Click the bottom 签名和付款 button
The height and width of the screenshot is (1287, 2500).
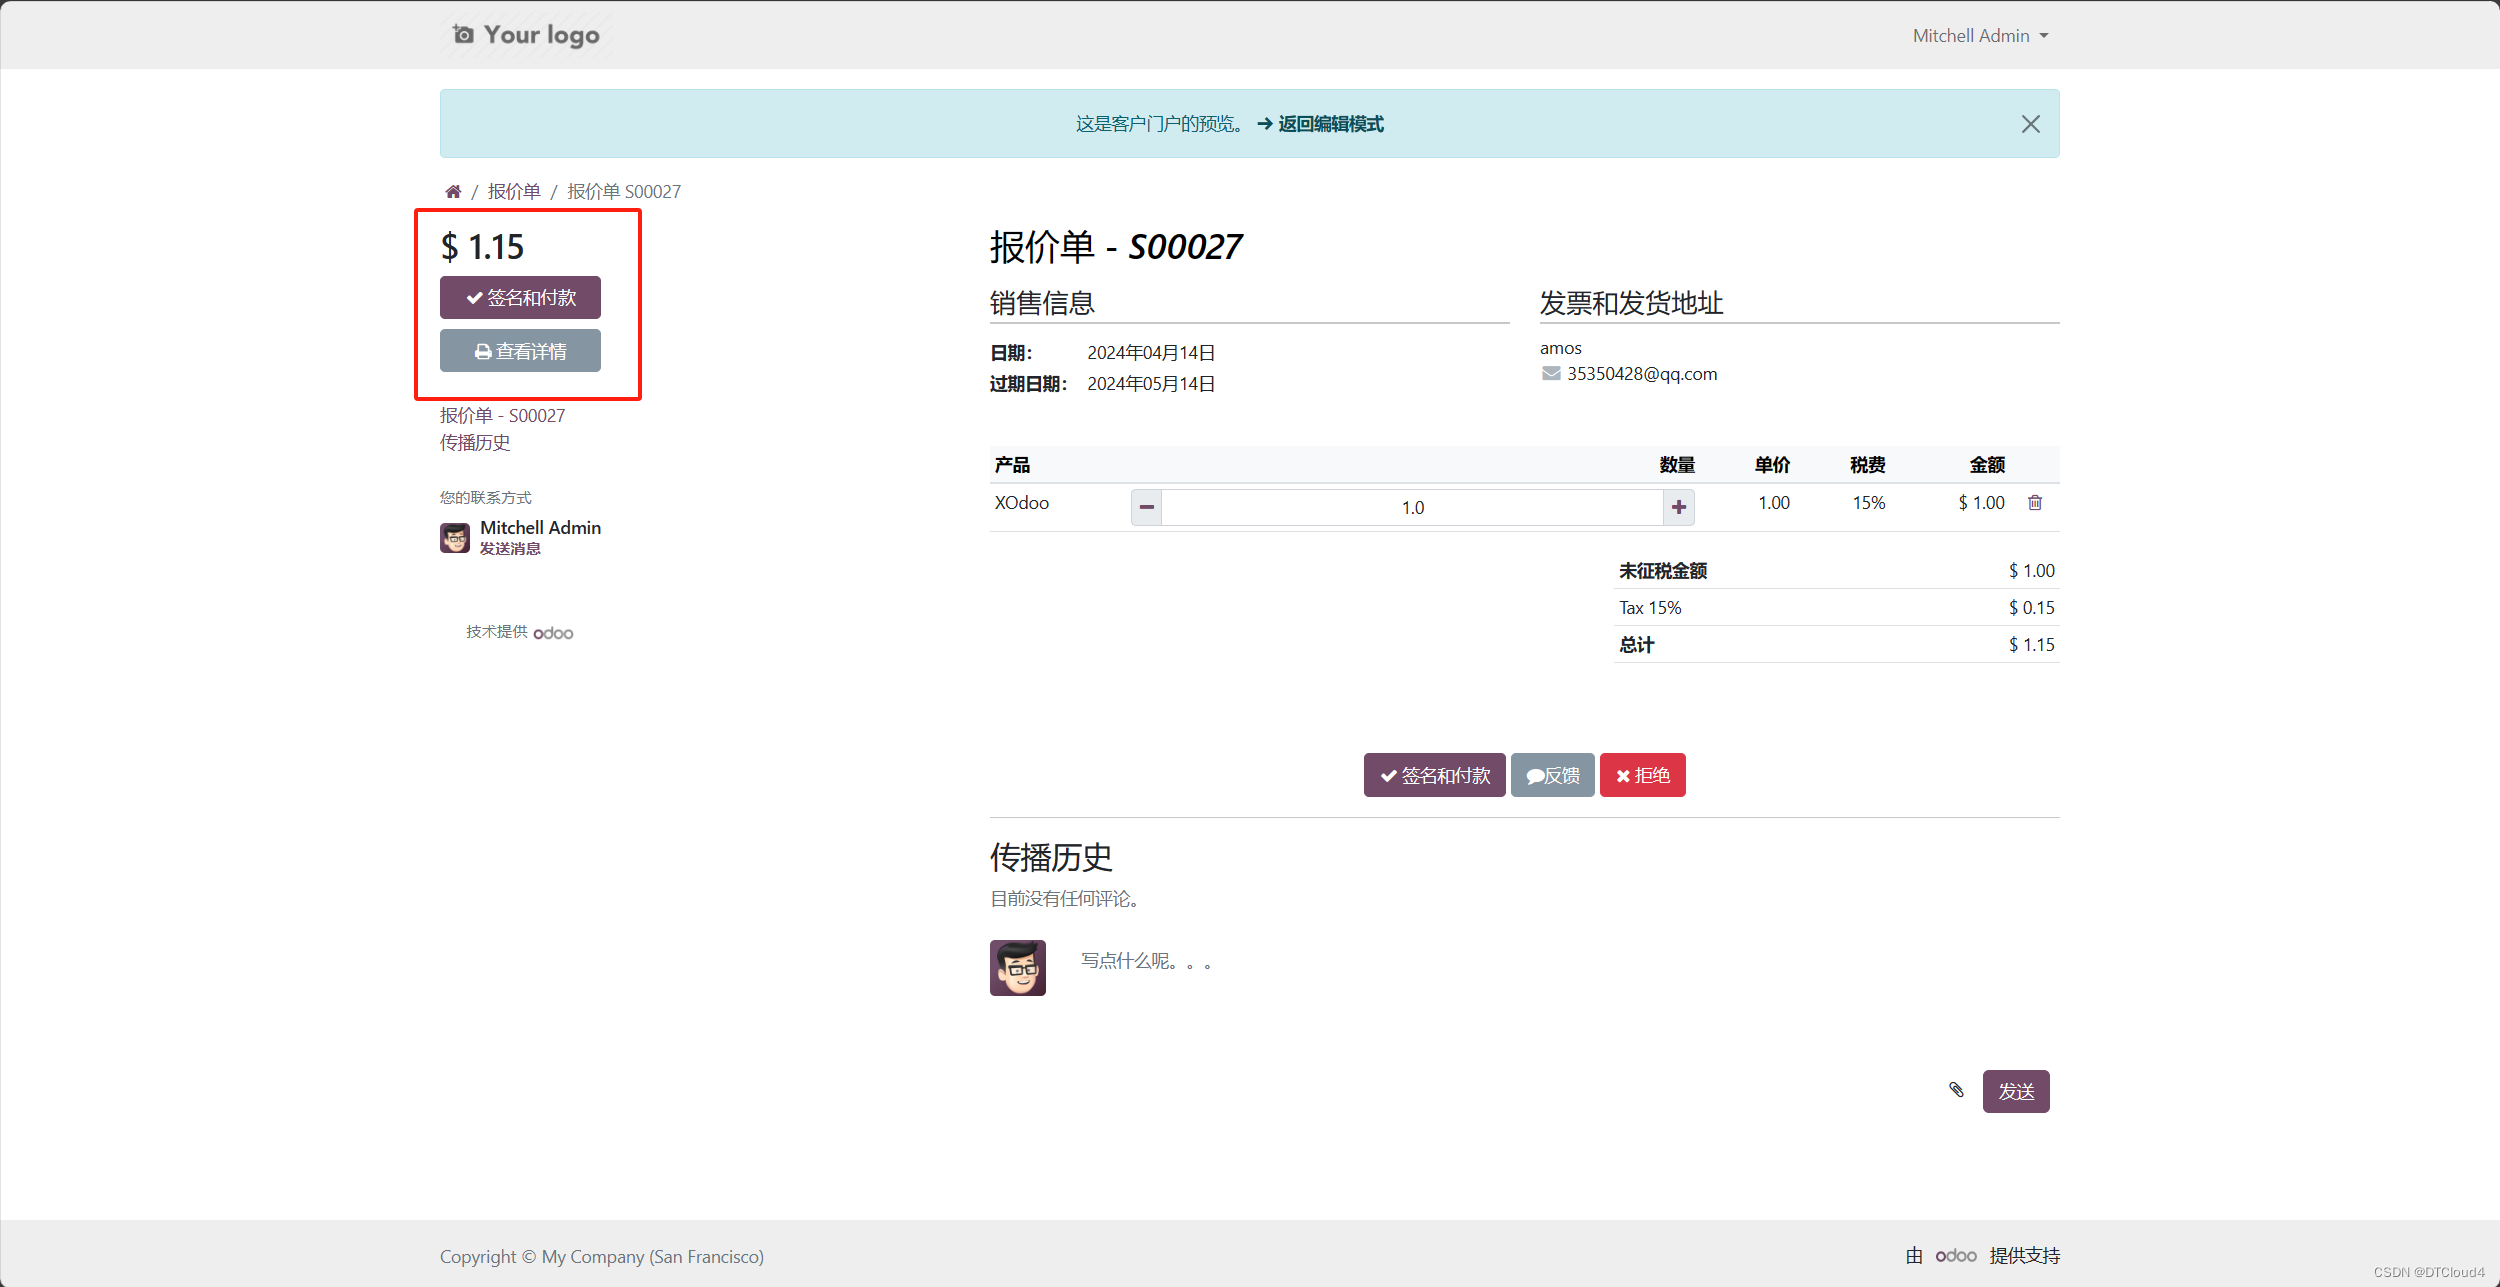pos(1434,775)
